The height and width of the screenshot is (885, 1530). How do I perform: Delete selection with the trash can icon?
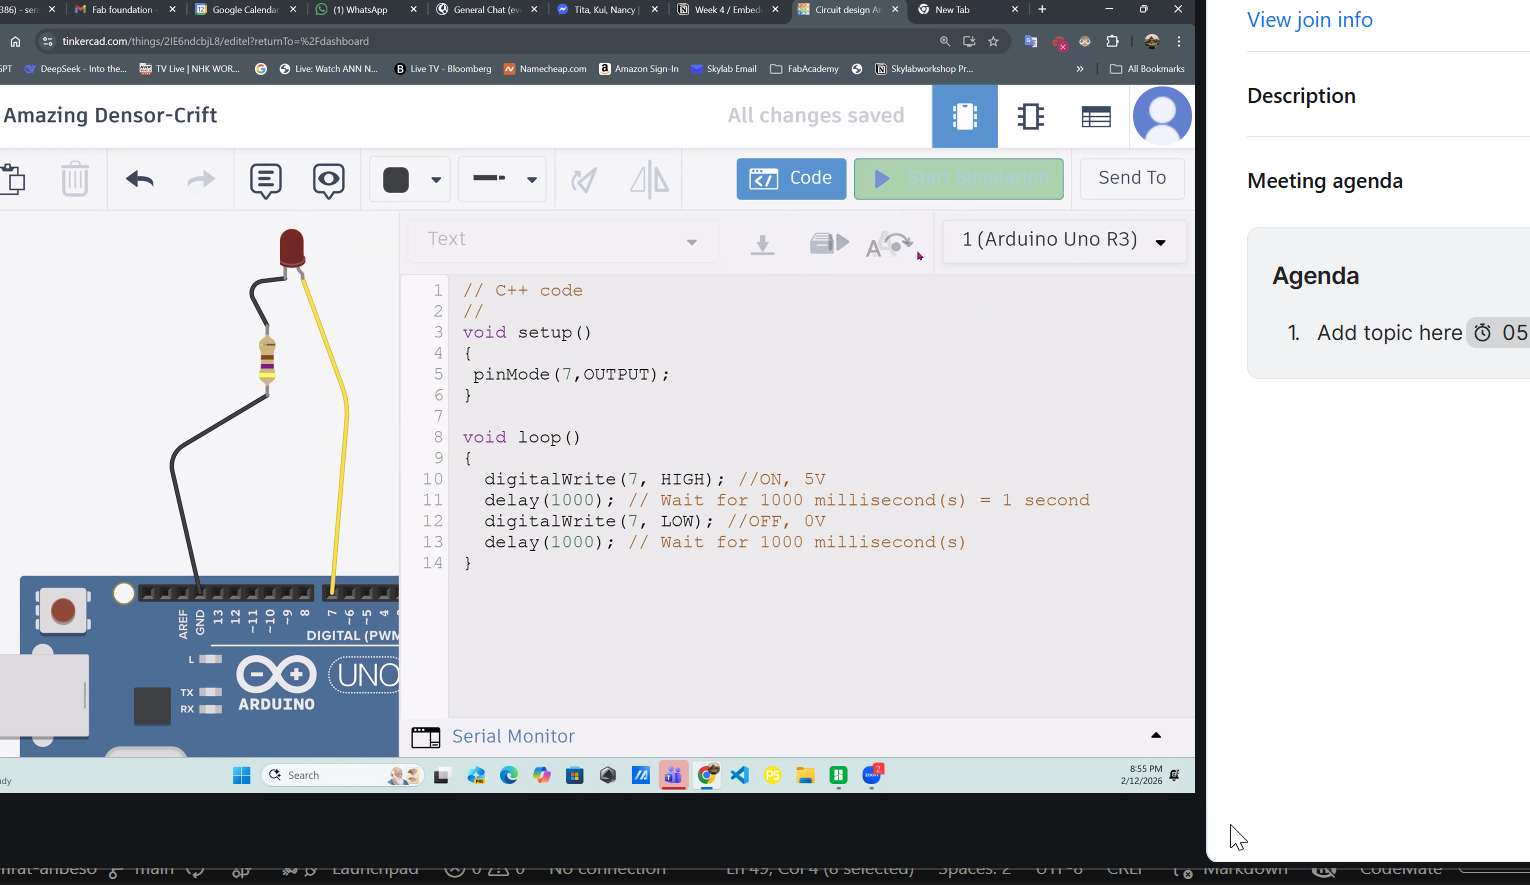[75, 179]
